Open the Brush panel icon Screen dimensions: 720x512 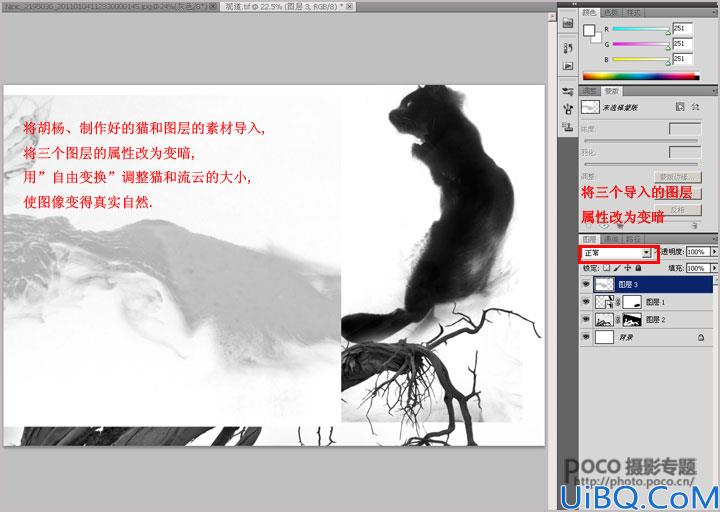tap(568, 109)
